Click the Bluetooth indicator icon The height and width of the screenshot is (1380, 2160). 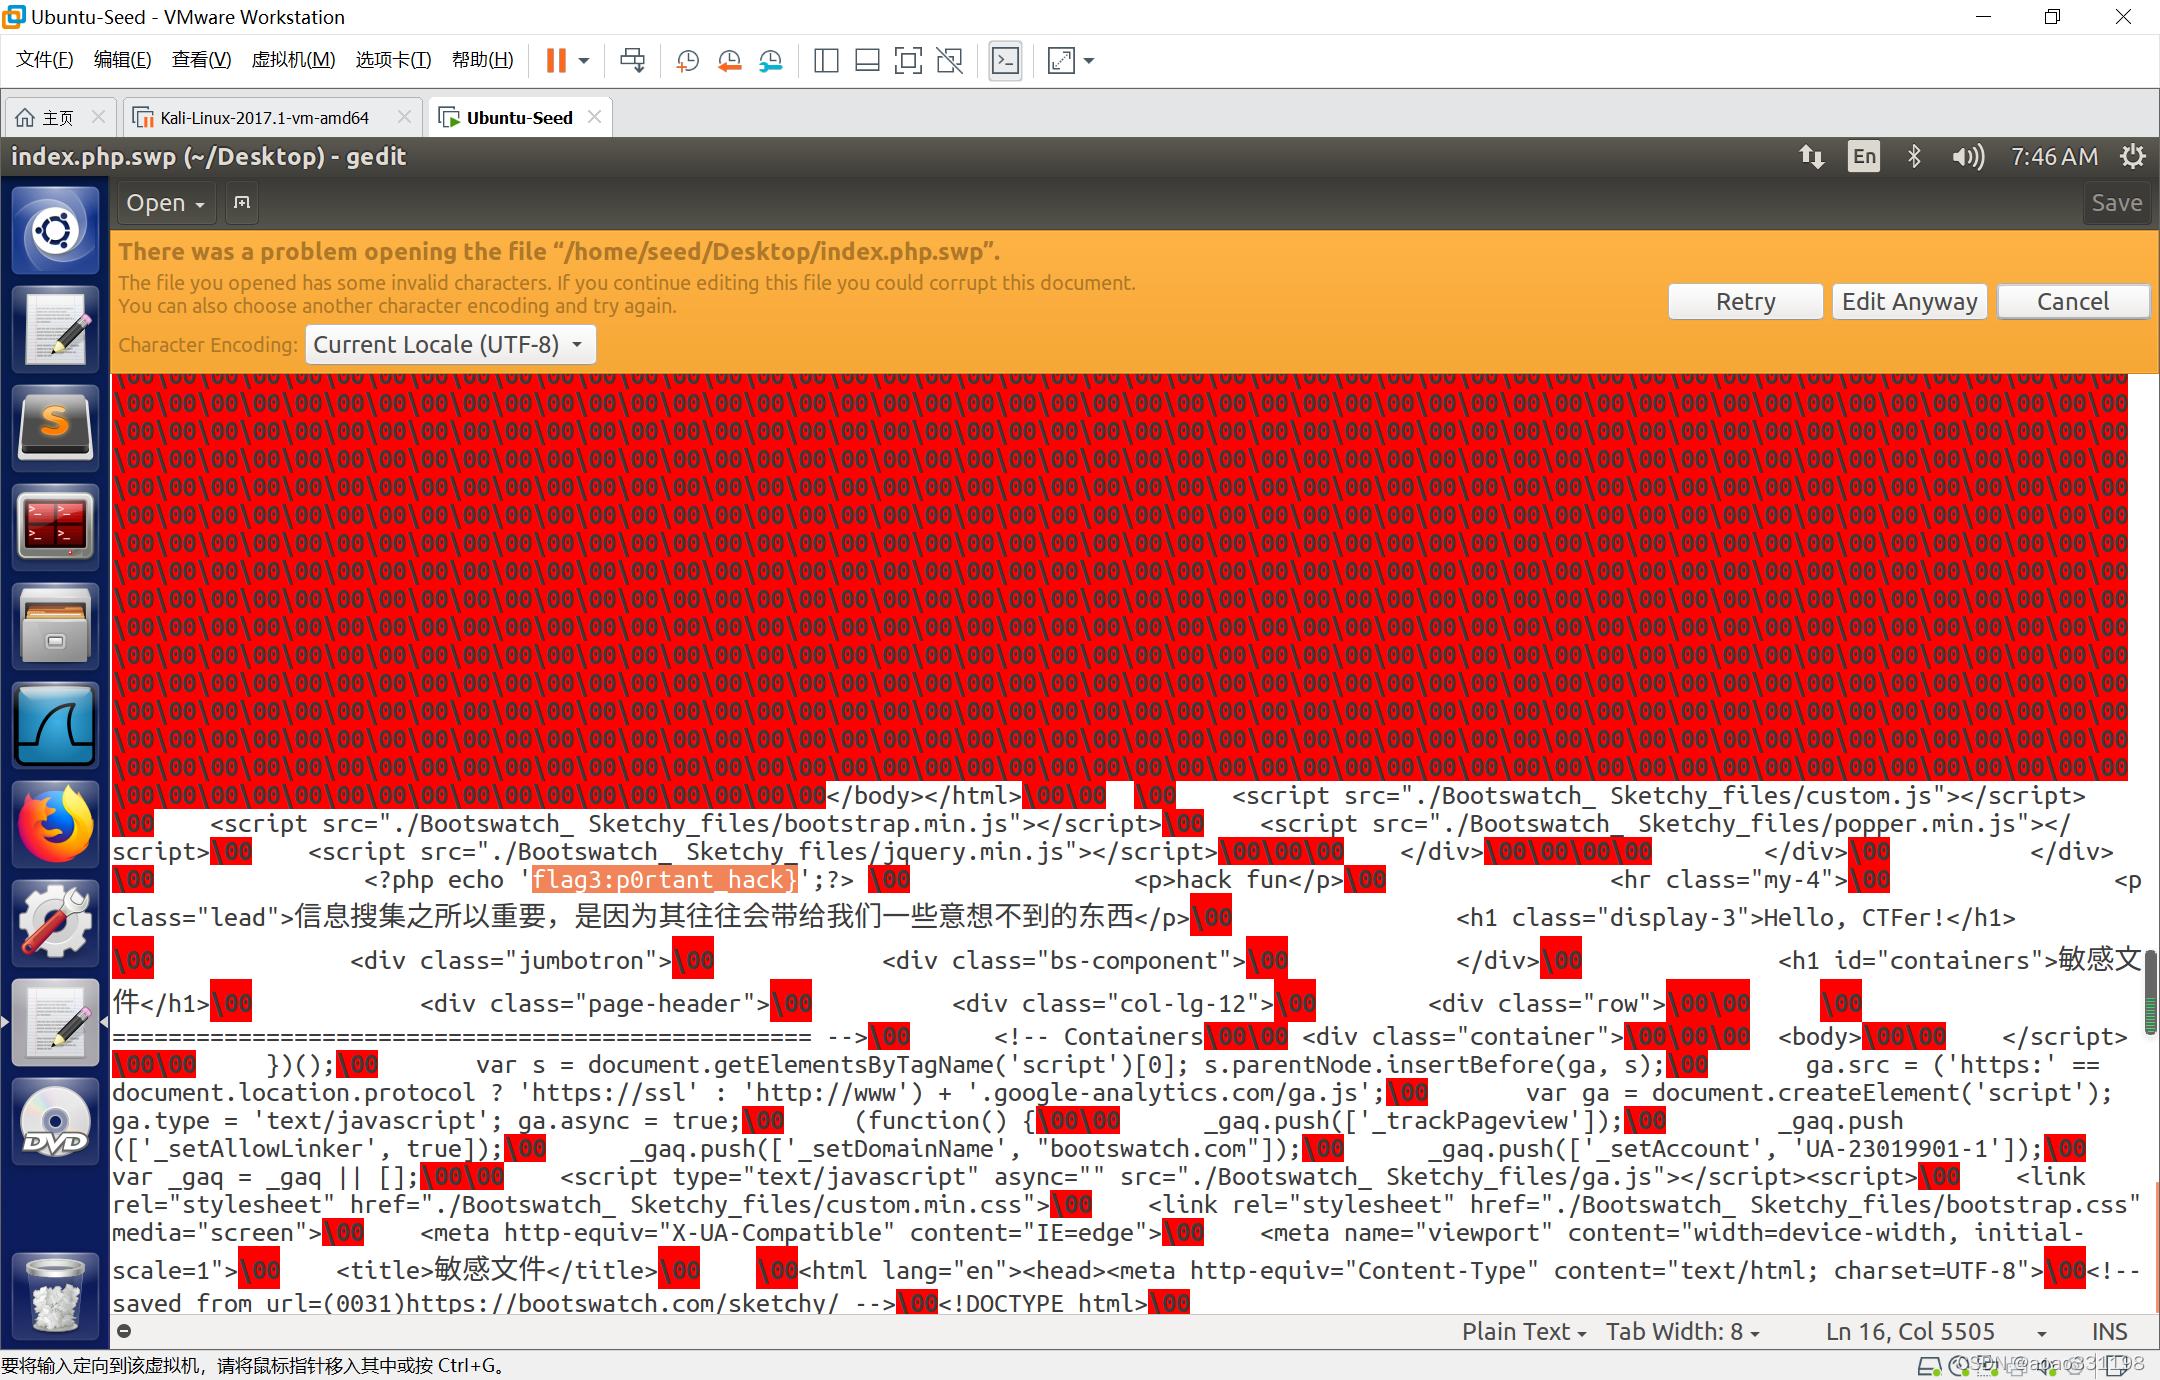tap(1914, 157)
